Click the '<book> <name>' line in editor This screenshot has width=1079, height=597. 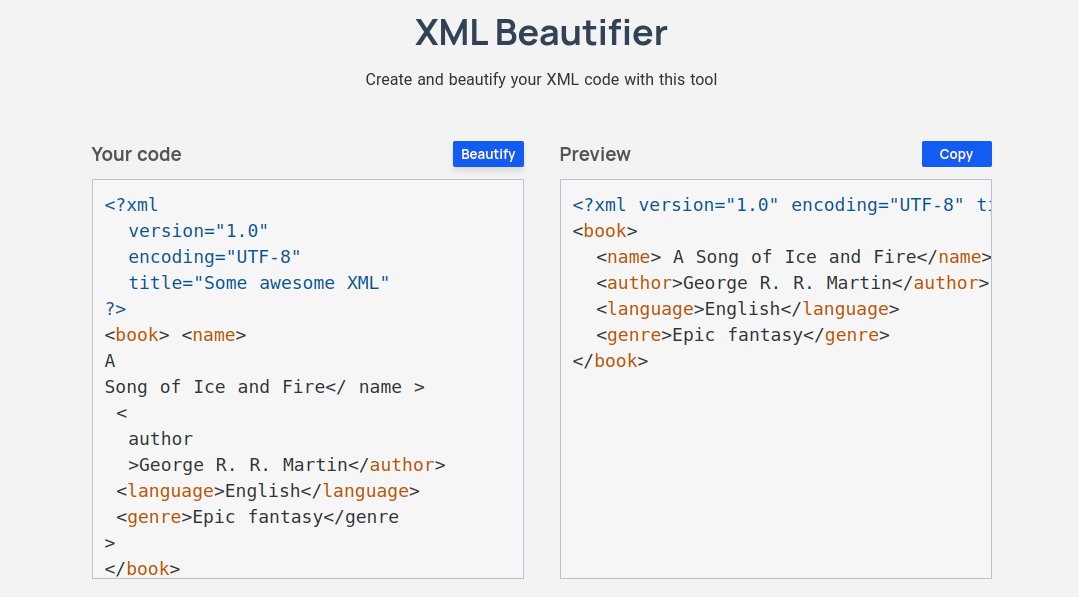pos(175,335)
